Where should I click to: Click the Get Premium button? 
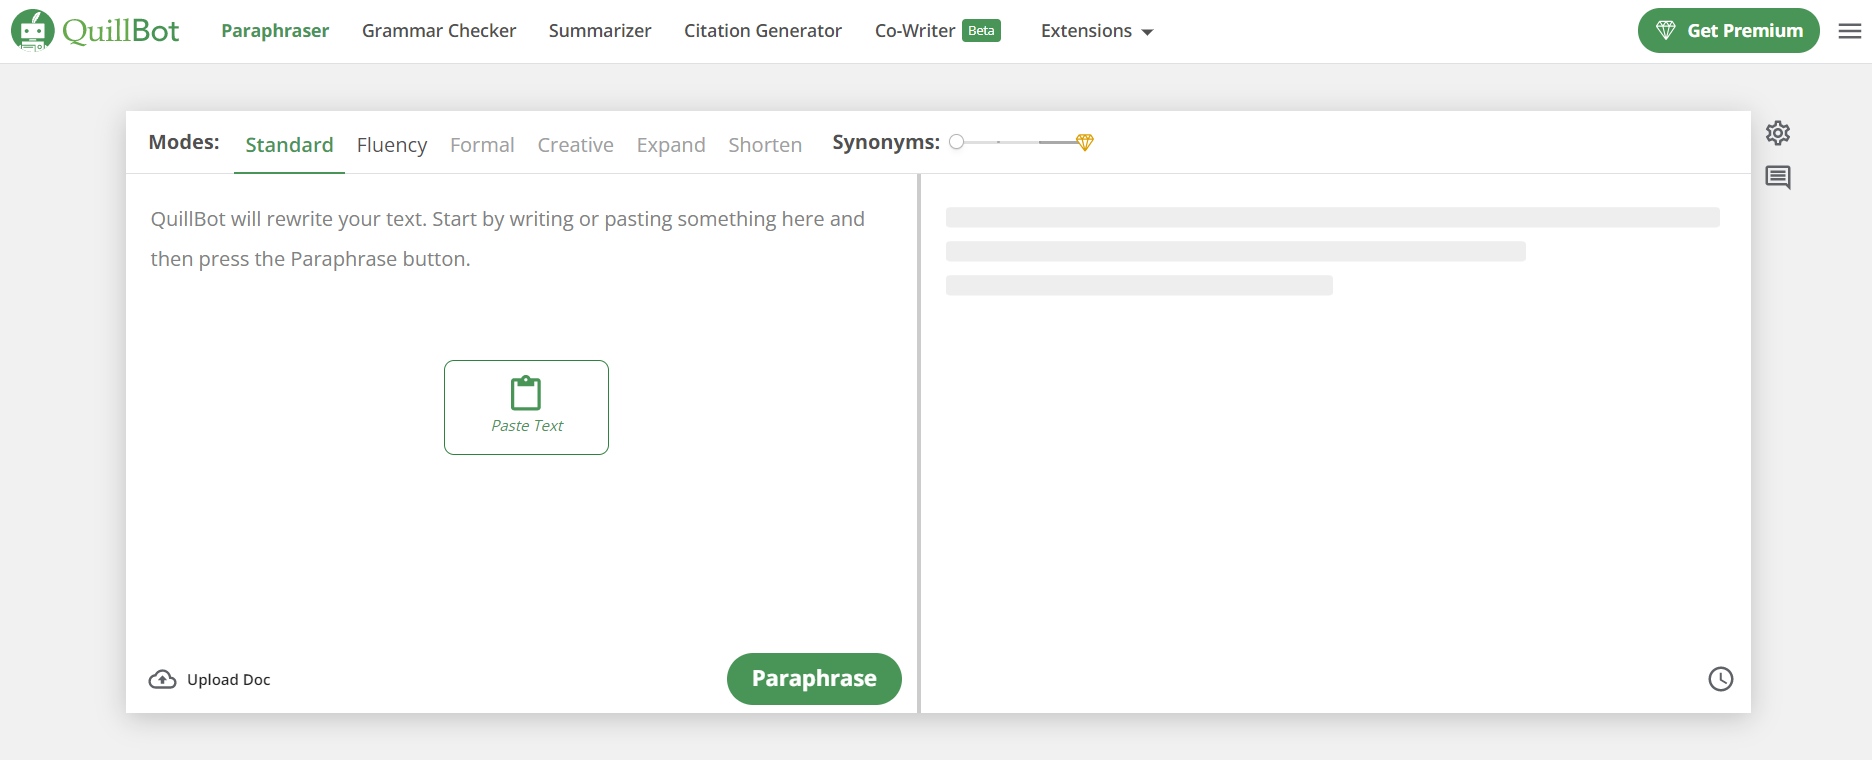click(x=1729, y=31)
